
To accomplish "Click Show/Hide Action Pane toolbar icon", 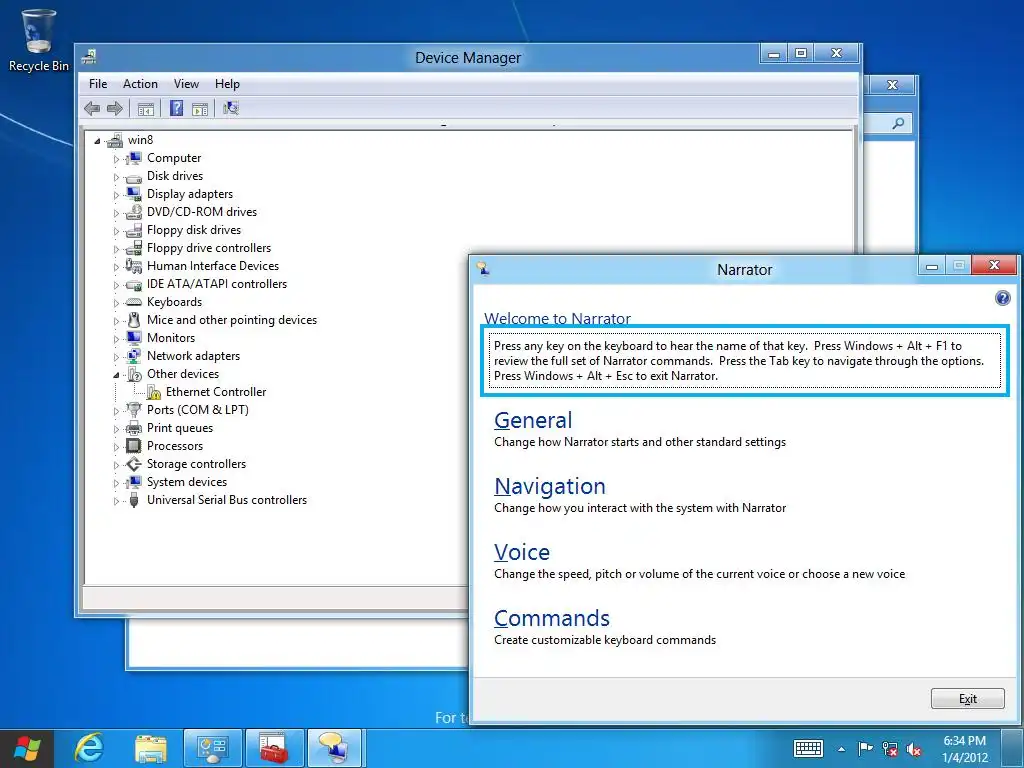I will tap(200, 108).
